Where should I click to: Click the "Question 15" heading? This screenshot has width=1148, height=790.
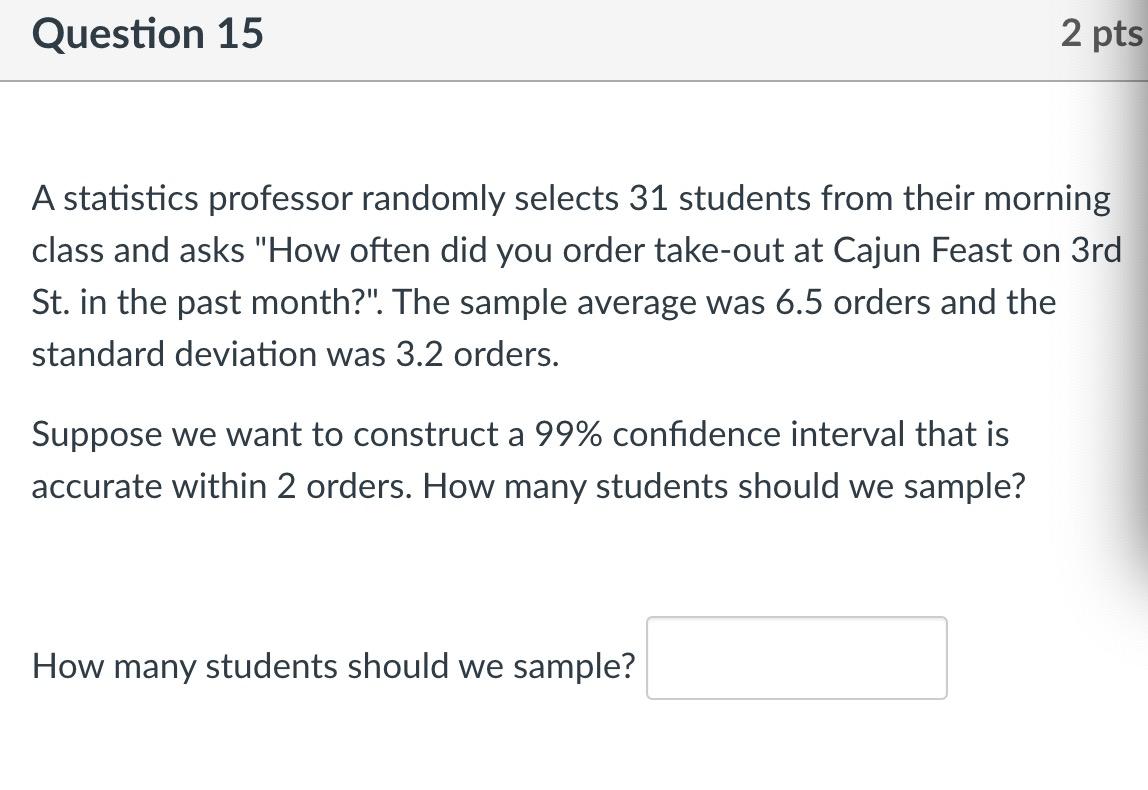[x=148, y=34]
